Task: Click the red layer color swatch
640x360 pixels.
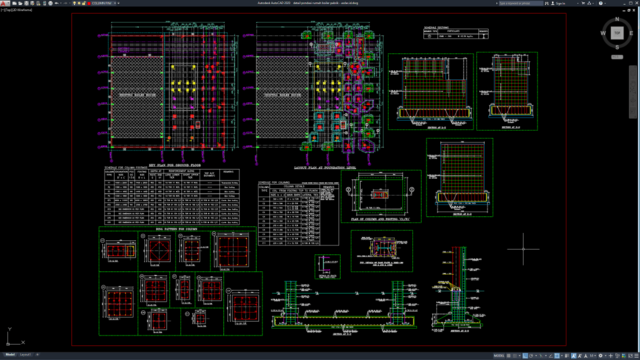Action: tap(89, 3)
